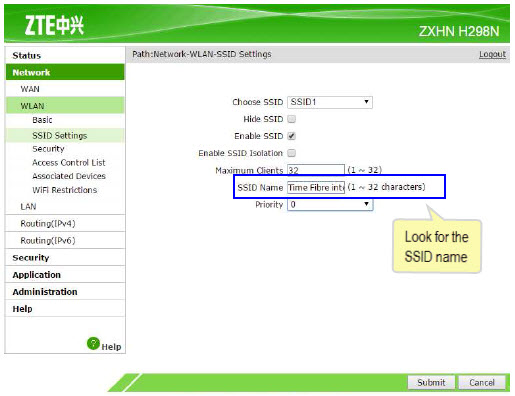Image resolution: width=515 pixels, height=396 pixels.
Task: Open the Choose SSID dropdown
Action: coord(330,102)
